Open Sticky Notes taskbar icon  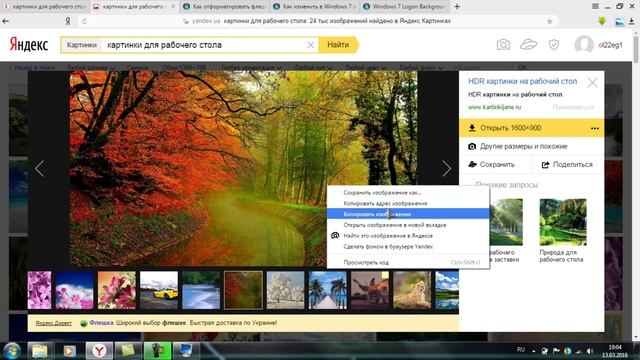point(128,351)
